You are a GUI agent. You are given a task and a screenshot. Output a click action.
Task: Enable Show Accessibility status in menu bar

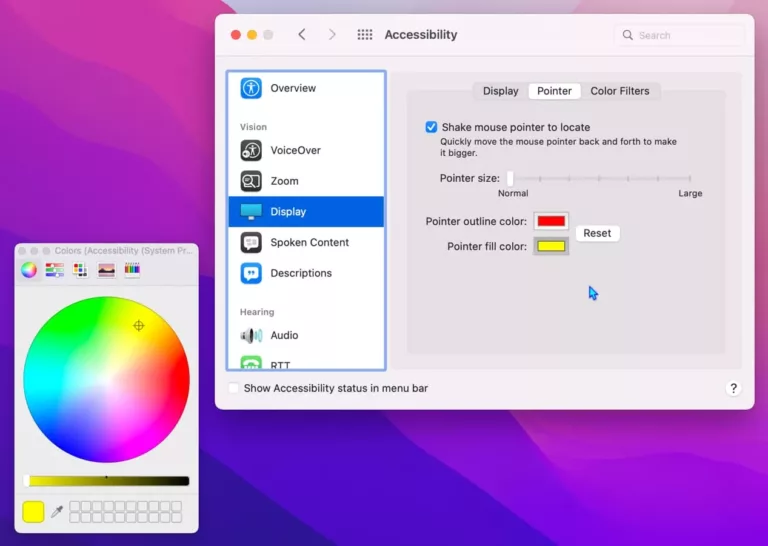point(234,388)
